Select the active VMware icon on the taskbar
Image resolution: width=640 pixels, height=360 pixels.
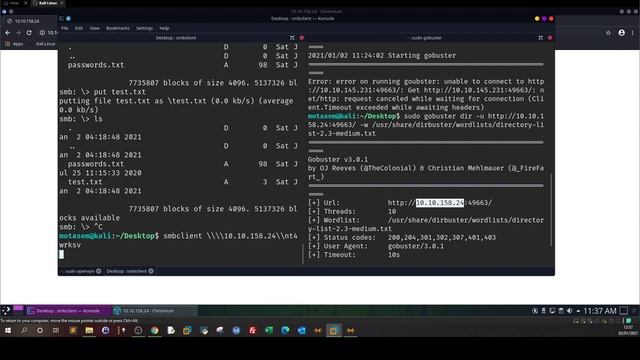point(333,331)
